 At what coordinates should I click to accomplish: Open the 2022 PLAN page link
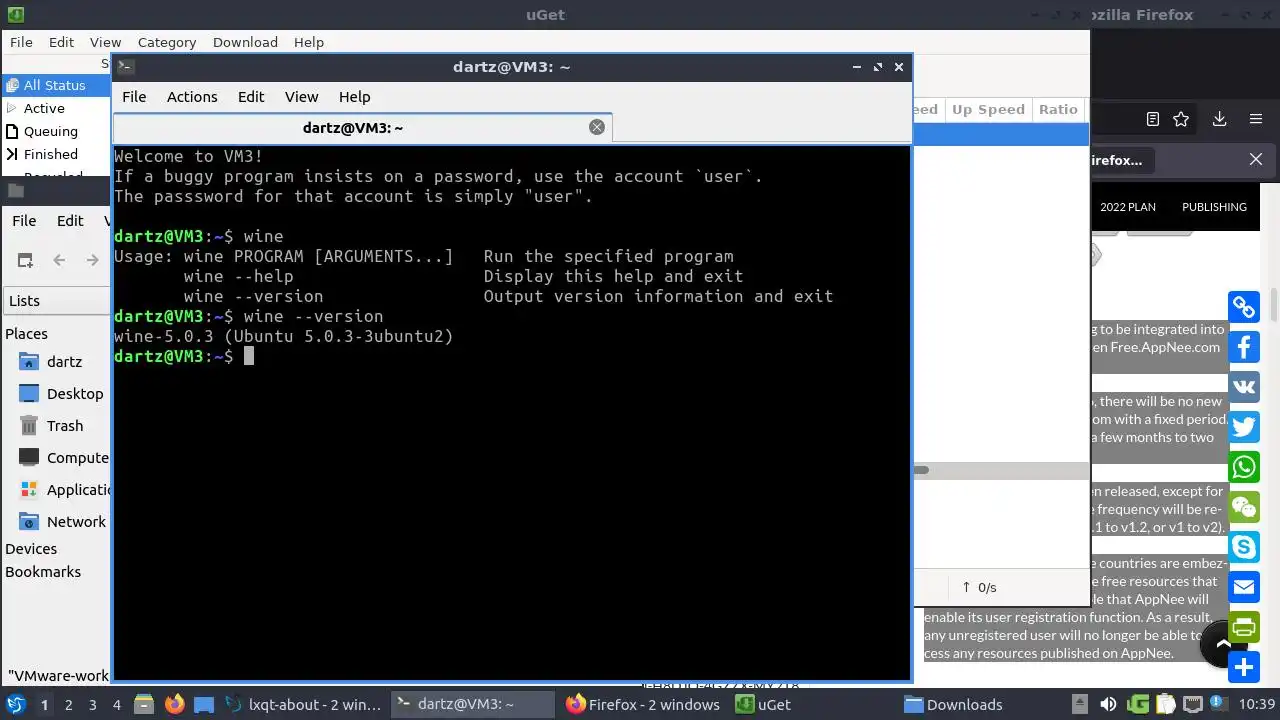coord(1128,207)
